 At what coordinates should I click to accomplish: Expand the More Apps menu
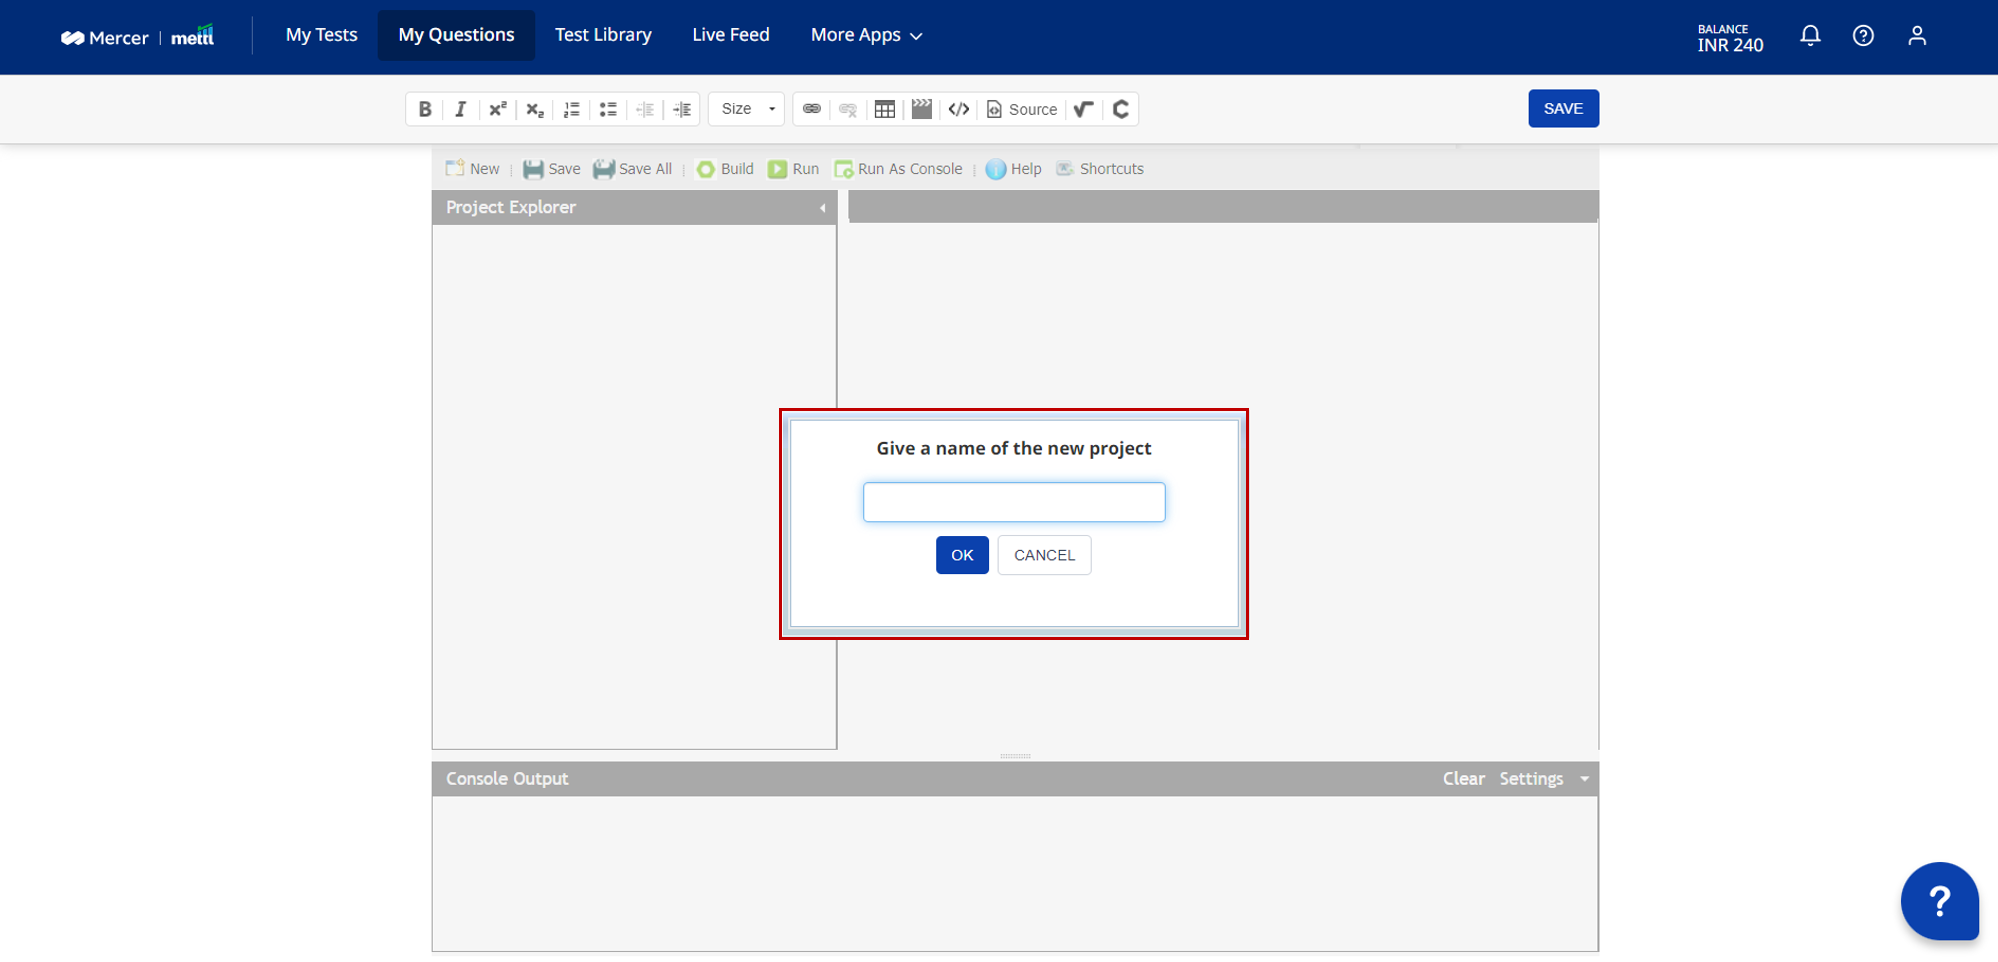click(866, 35)
